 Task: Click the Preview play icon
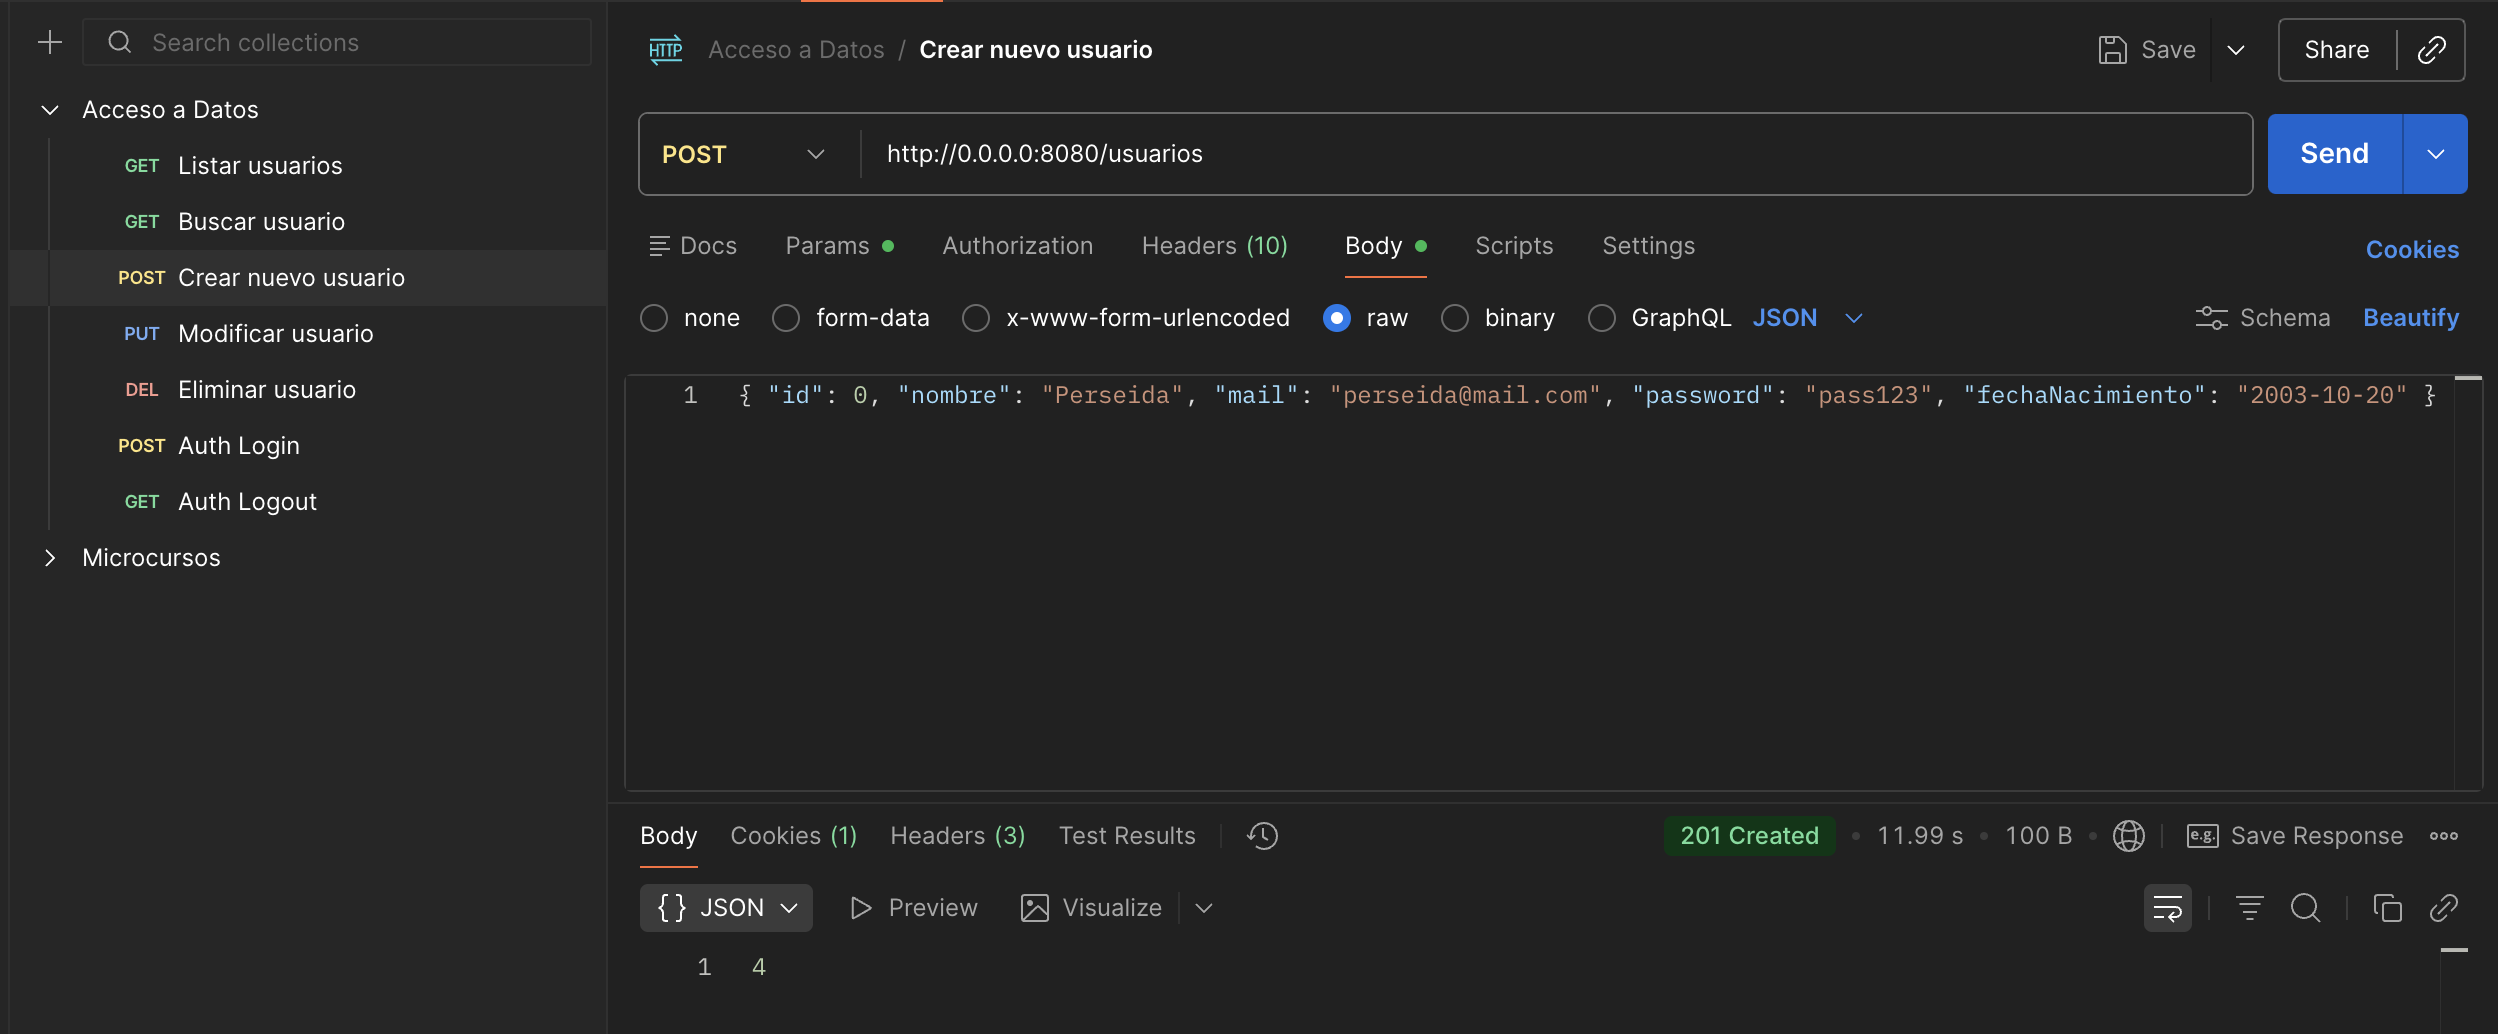coord(860,908)
